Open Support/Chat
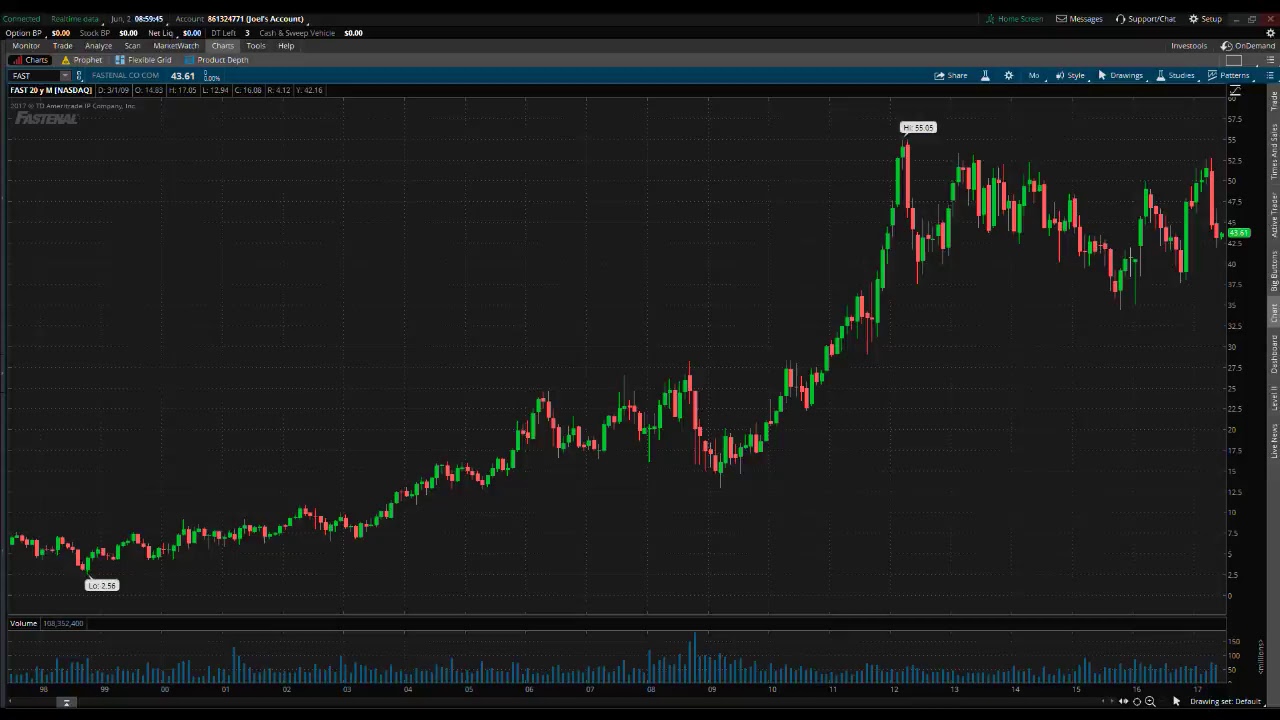This screenshot has height=720, width=1280. pos(1146,19)
